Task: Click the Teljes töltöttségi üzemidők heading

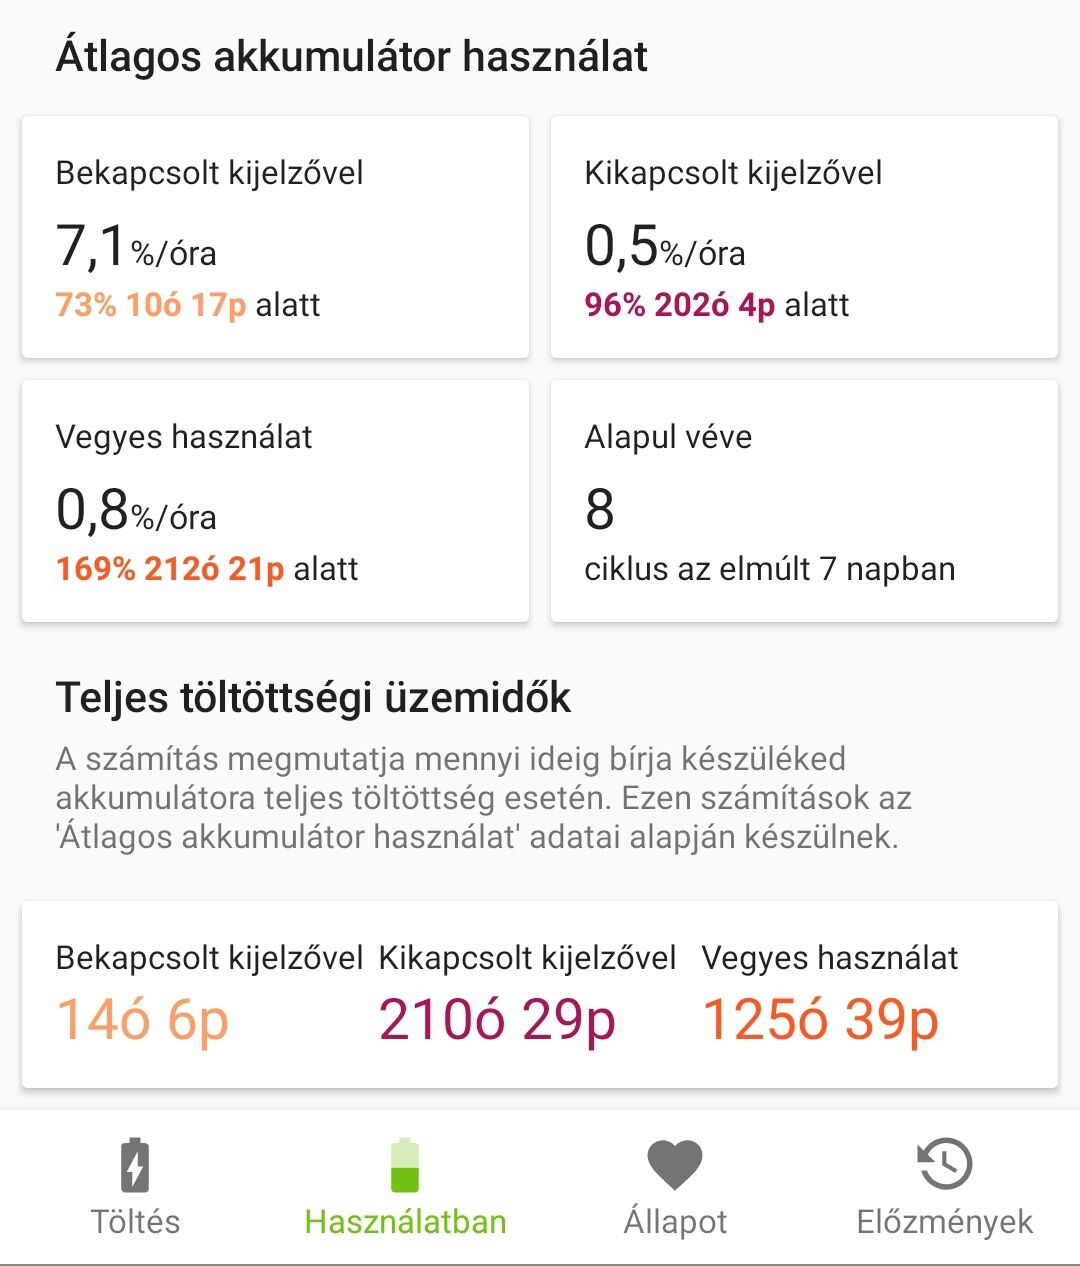Action: pyautogui.click(x=313, y=697)
